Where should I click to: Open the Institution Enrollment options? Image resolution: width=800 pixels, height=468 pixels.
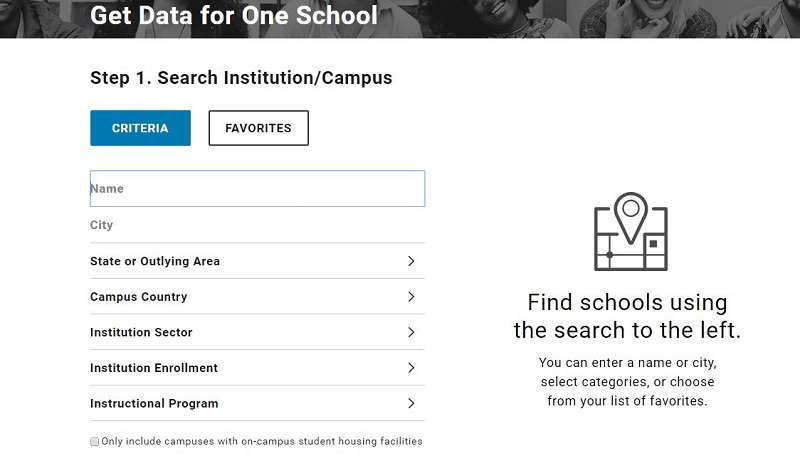(154, 368)
